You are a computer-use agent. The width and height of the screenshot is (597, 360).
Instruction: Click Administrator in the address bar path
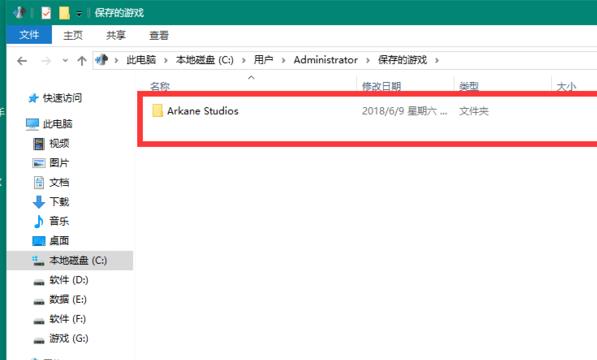(326, 60)
